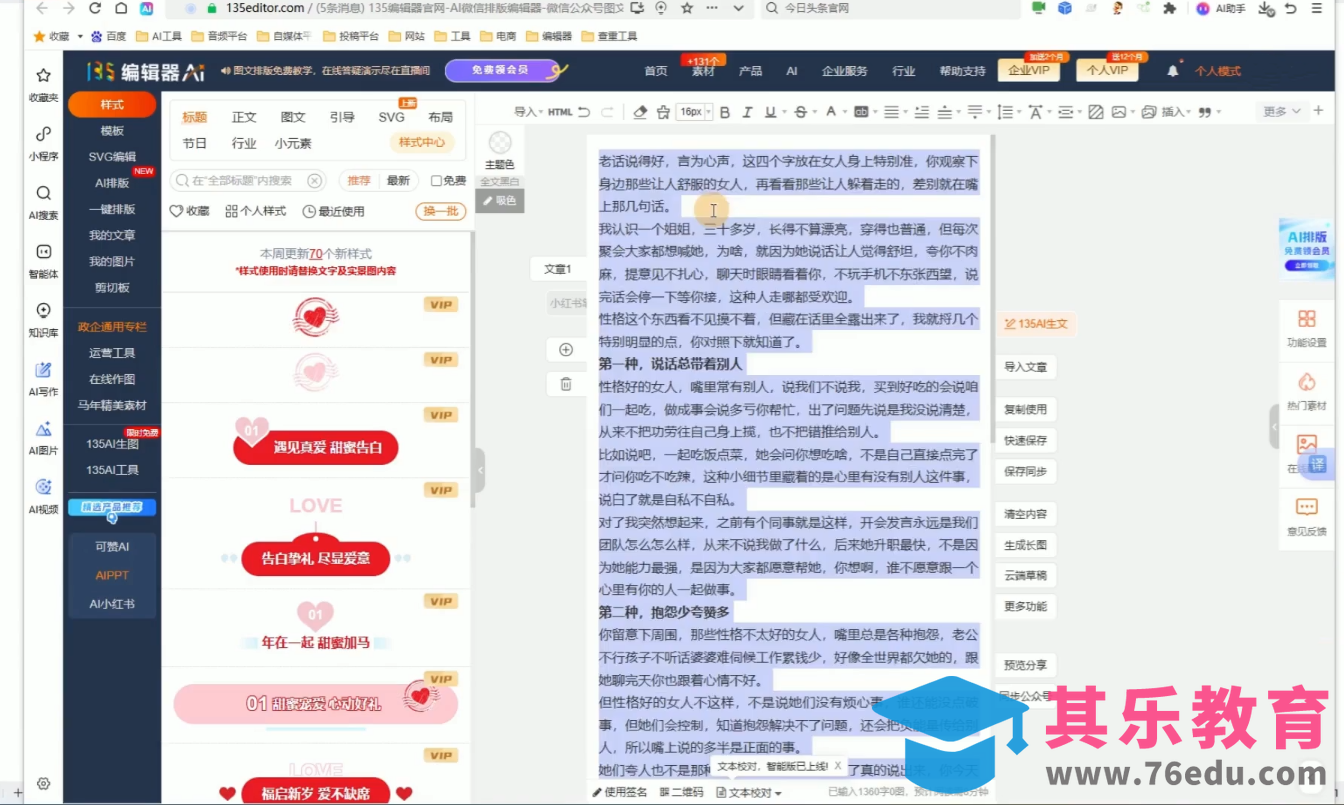Click the line spacing icon

click(x=1006, y=111)
